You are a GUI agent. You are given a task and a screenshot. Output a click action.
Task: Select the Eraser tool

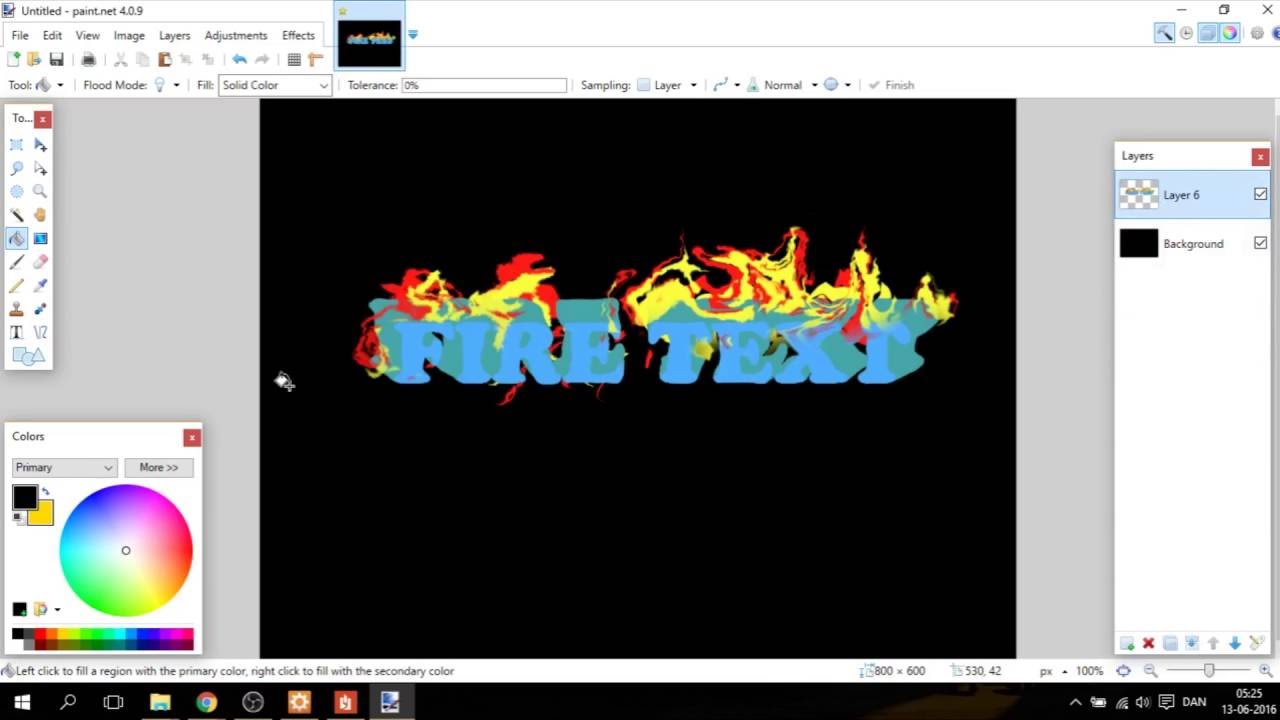coord(40,262)
